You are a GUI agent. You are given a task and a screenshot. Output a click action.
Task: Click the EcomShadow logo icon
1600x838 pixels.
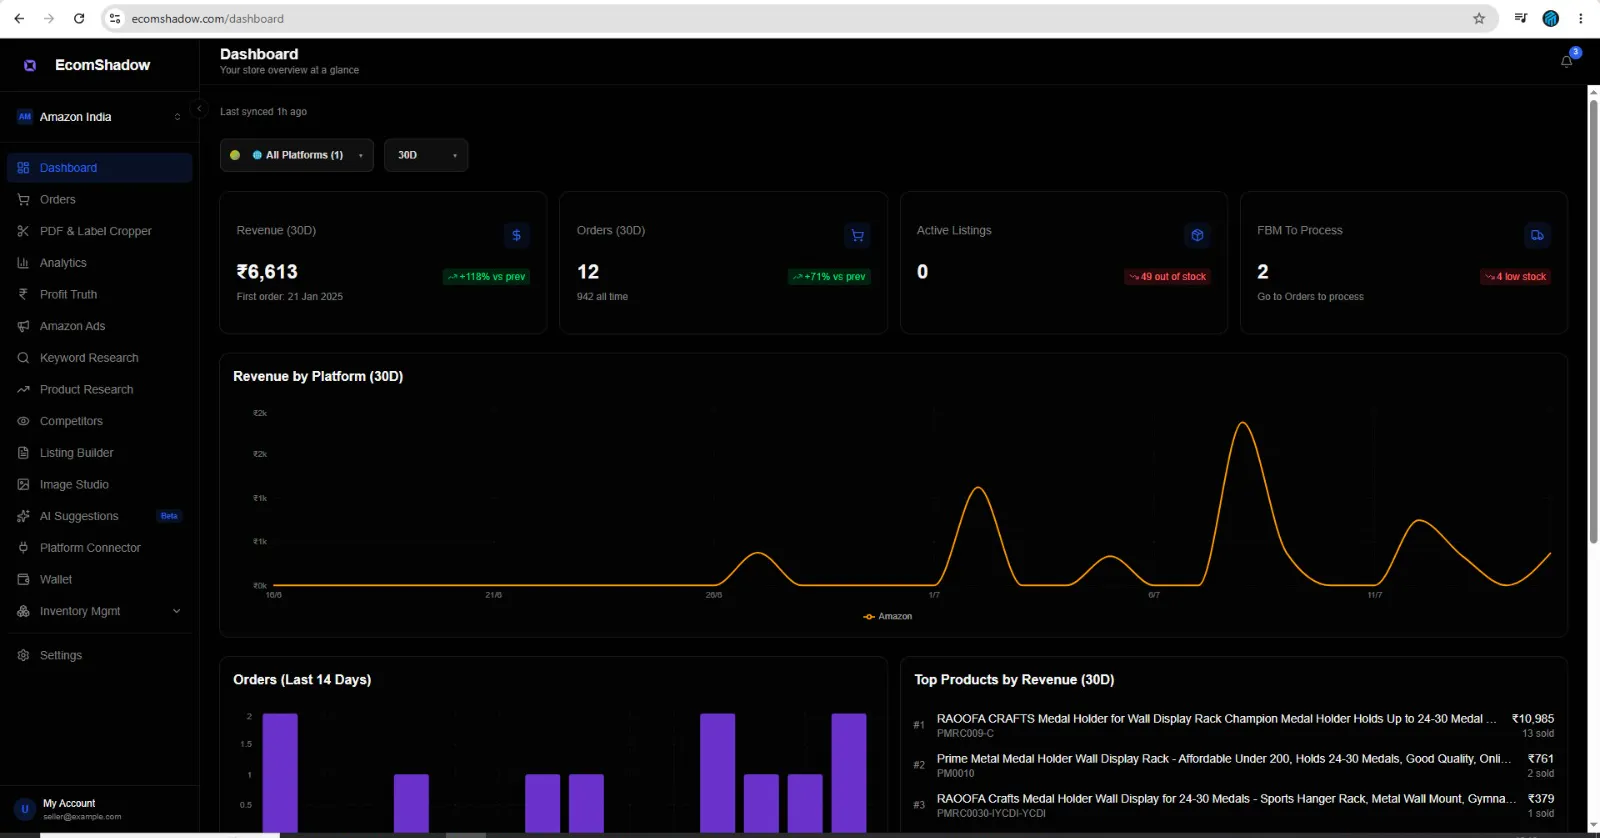pyautogui.click(x=30, y=65)
